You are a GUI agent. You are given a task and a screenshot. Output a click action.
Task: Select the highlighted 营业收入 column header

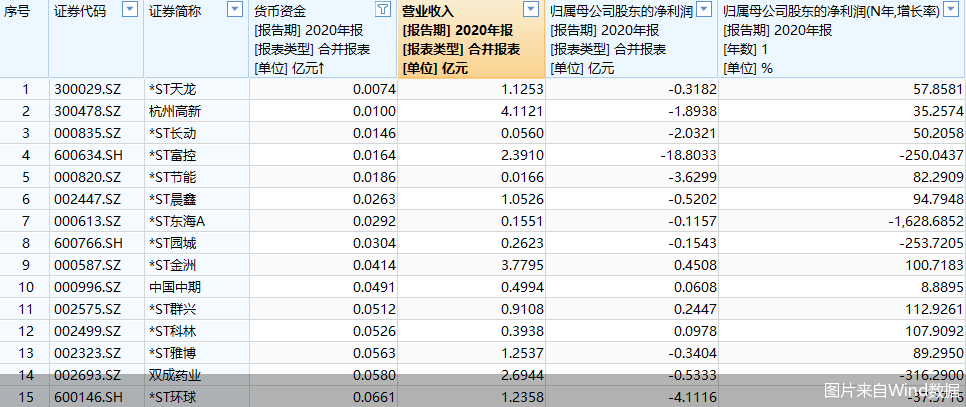click(471, 39)
